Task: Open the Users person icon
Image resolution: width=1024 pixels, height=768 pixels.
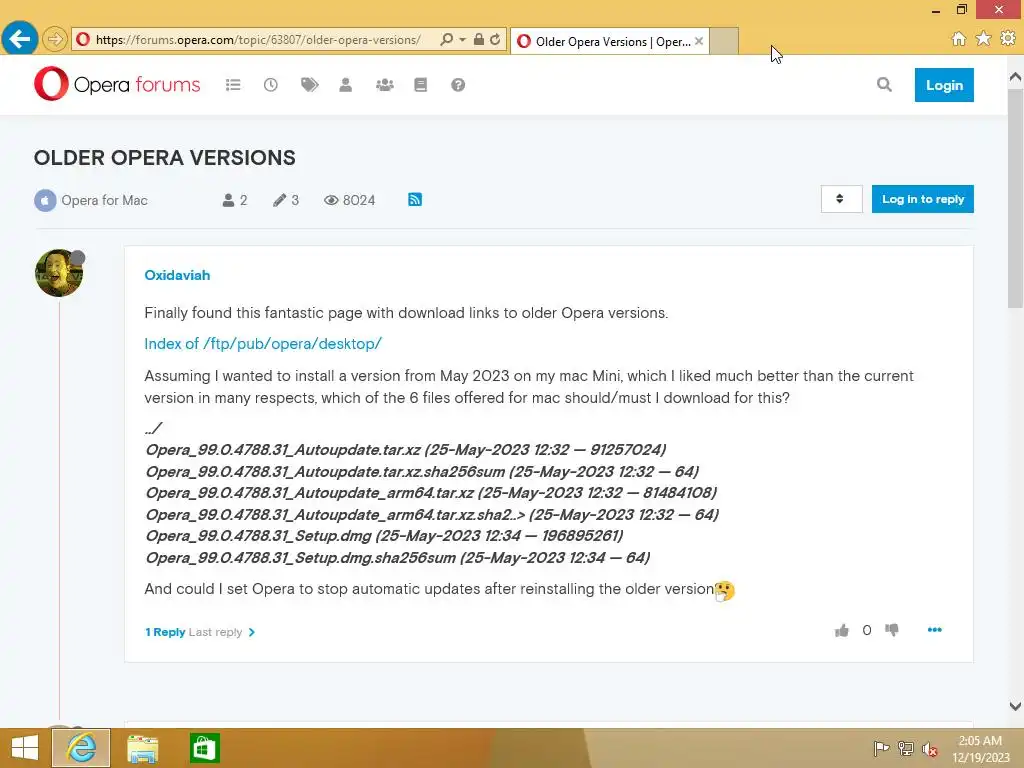Action: (345, 85)
